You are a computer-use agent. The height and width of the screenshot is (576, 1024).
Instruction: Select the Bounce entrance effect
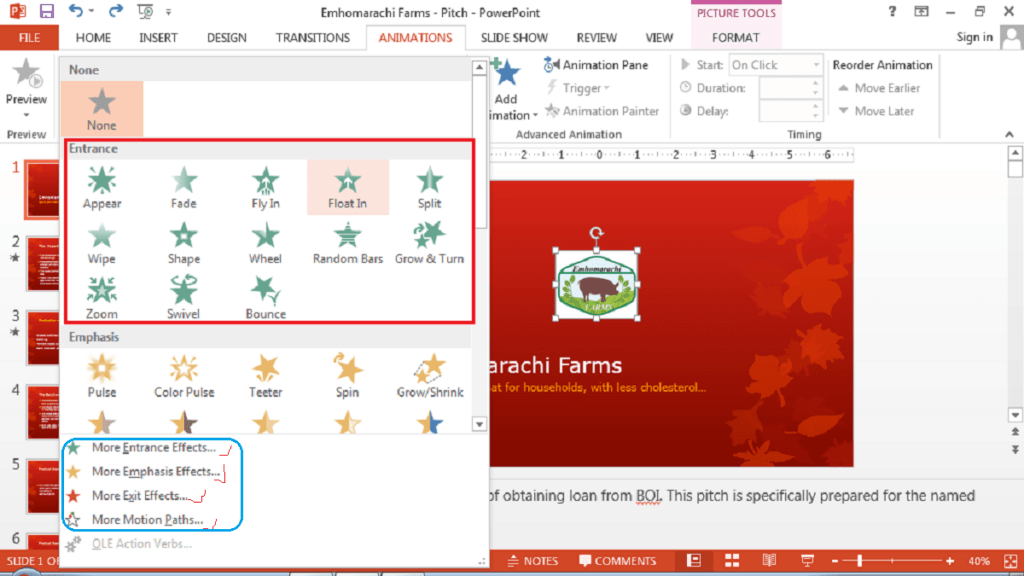(x=265, y=296)
